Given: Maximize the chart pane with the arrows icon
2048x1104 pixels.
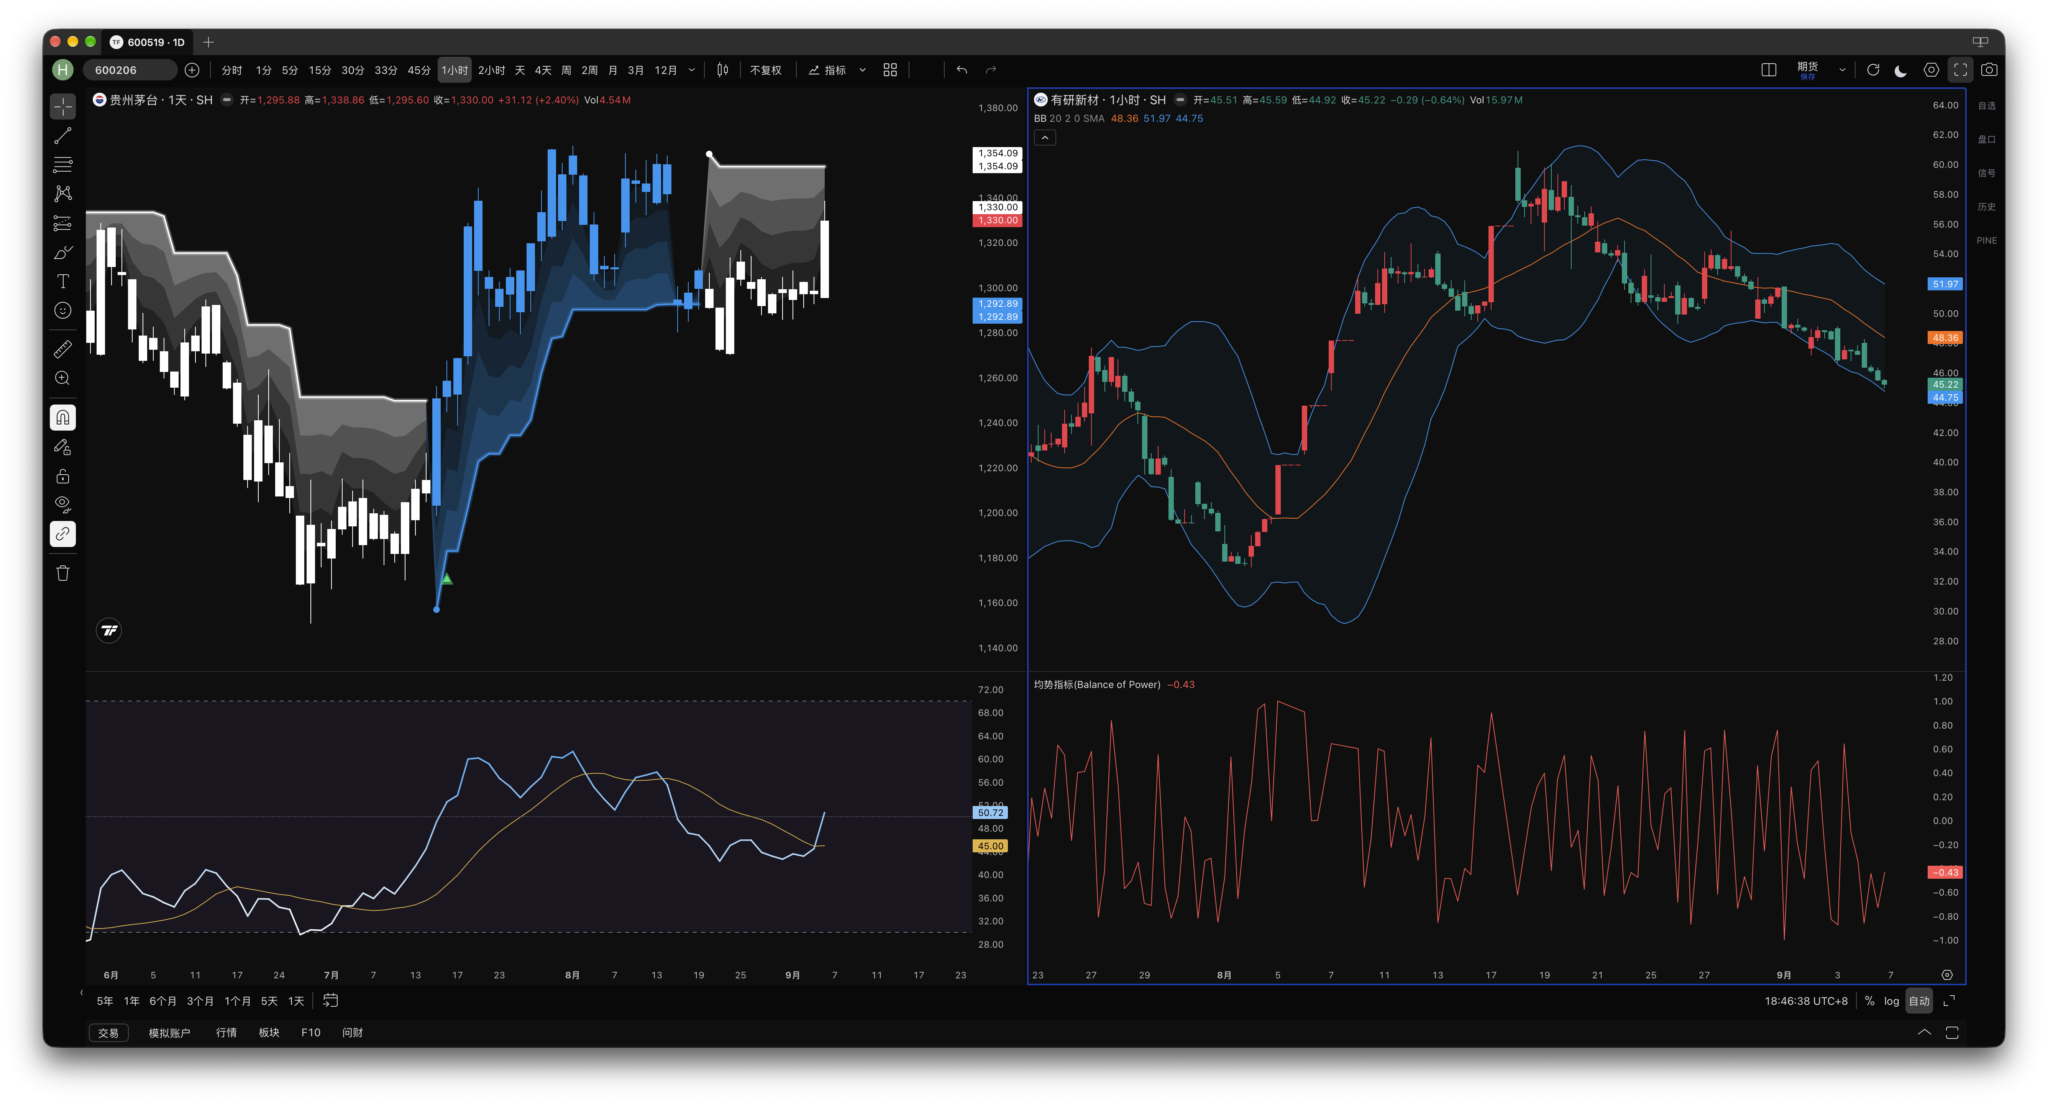Looking at the screenshot, I should pos(1949,1001).
